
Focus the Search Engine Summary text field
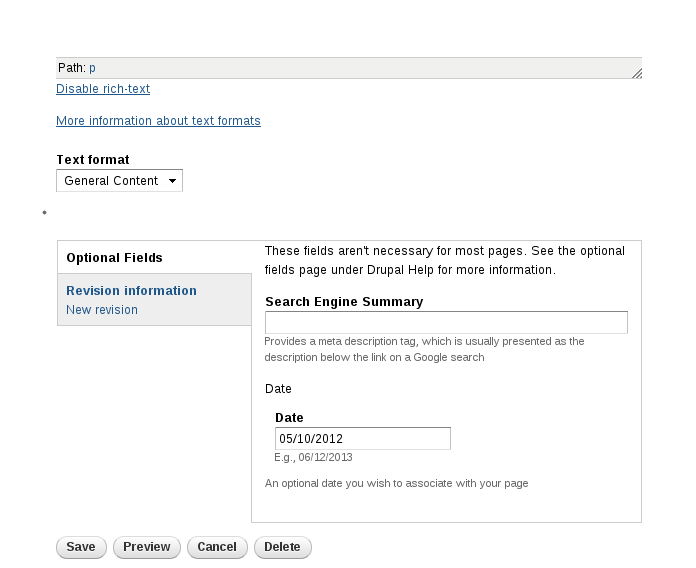click(446, 323)
